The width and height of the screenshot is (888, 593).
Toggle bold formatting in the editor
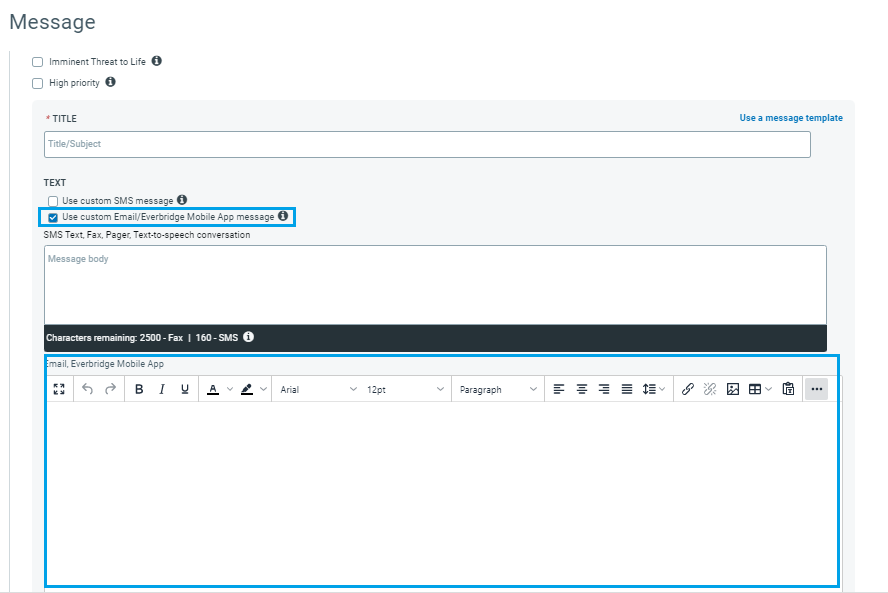point(139,389)
